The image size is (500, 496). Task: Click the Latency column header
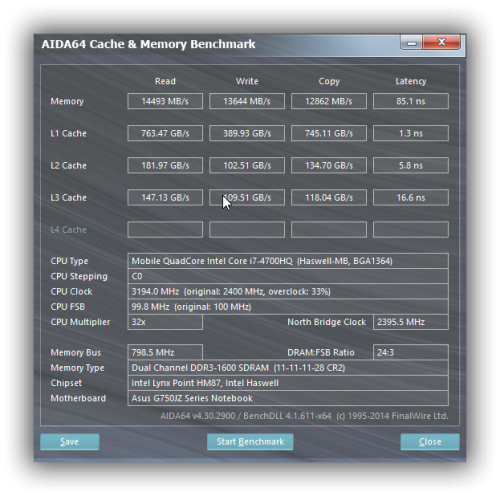pyautogui.click(x=411, y=81)
